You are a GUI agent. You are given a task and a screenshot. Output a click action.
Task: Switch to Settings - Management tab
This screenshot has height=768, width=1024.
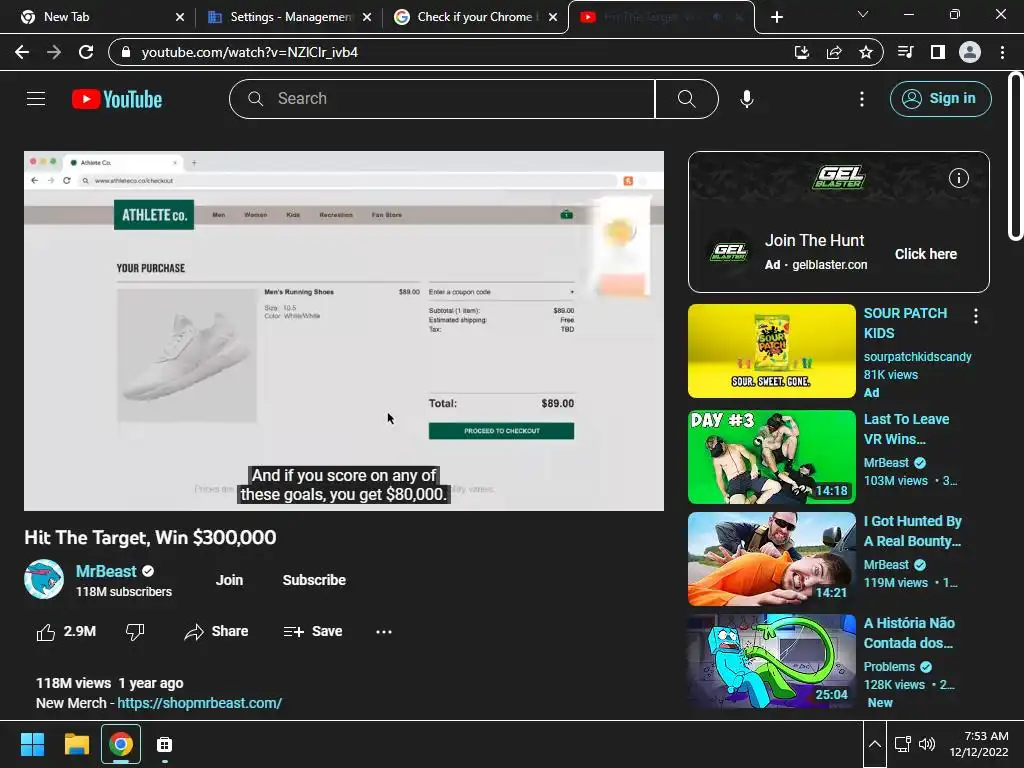[291, 17]
